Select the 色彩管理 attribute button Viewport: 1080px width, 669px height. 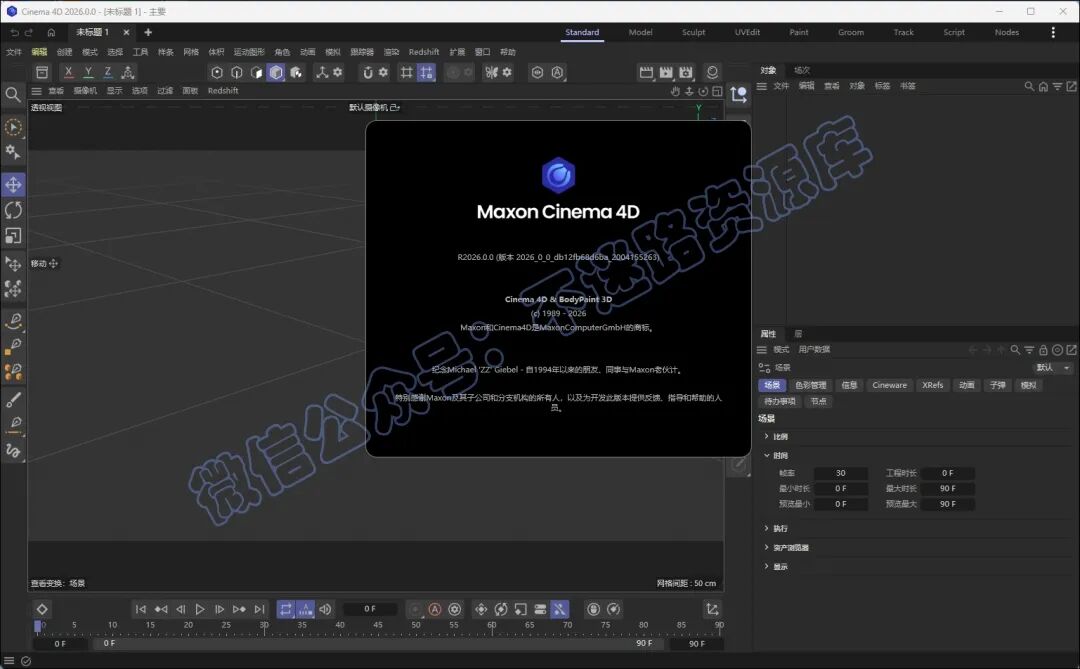click(811, 385)
